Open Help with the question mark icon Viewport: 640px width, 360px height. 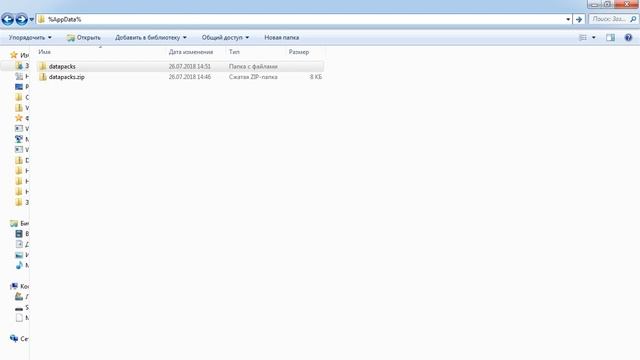pyautogui.click(x=628, y=38)
